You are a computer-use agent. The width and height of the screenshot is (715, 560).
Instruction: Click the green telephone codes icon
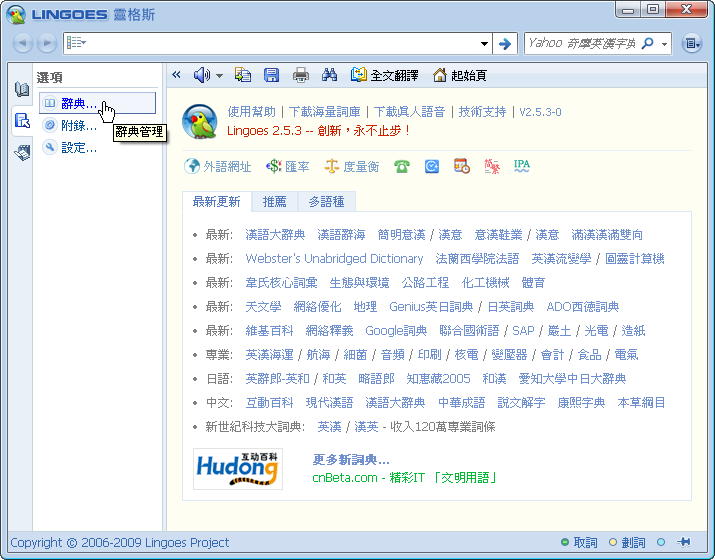(401, 166)
